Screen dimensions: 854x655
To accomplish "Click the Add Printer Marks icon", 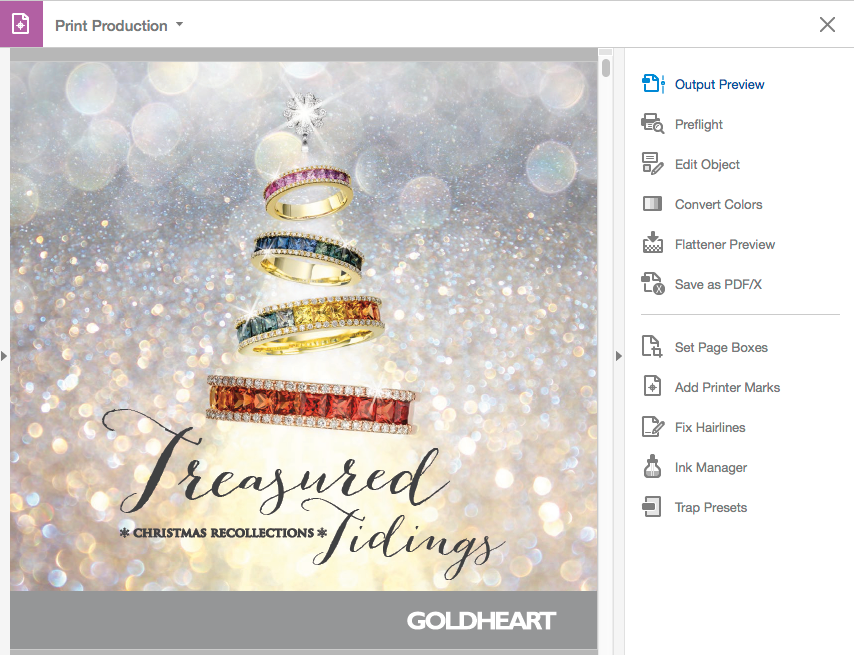I will [652, 387].
